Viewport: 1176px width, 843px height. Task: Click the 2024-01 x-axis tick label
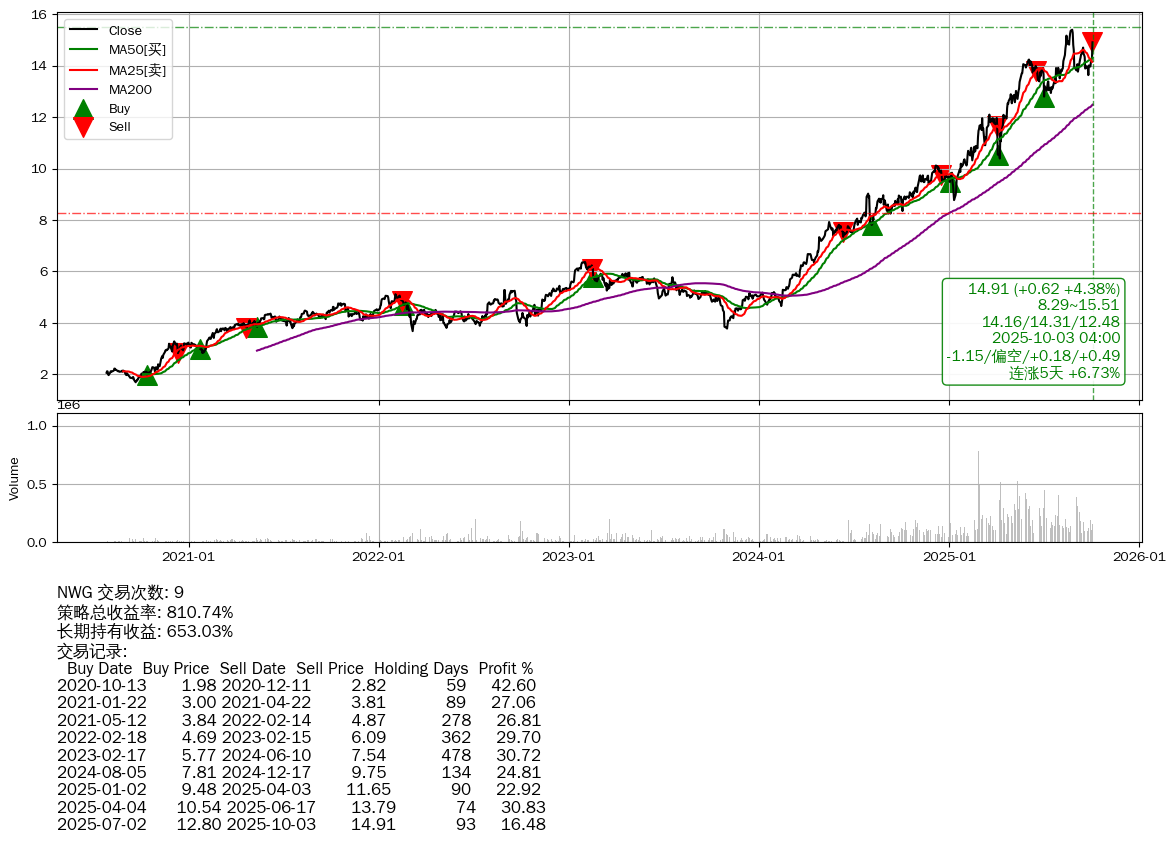[x=759, y=556]
